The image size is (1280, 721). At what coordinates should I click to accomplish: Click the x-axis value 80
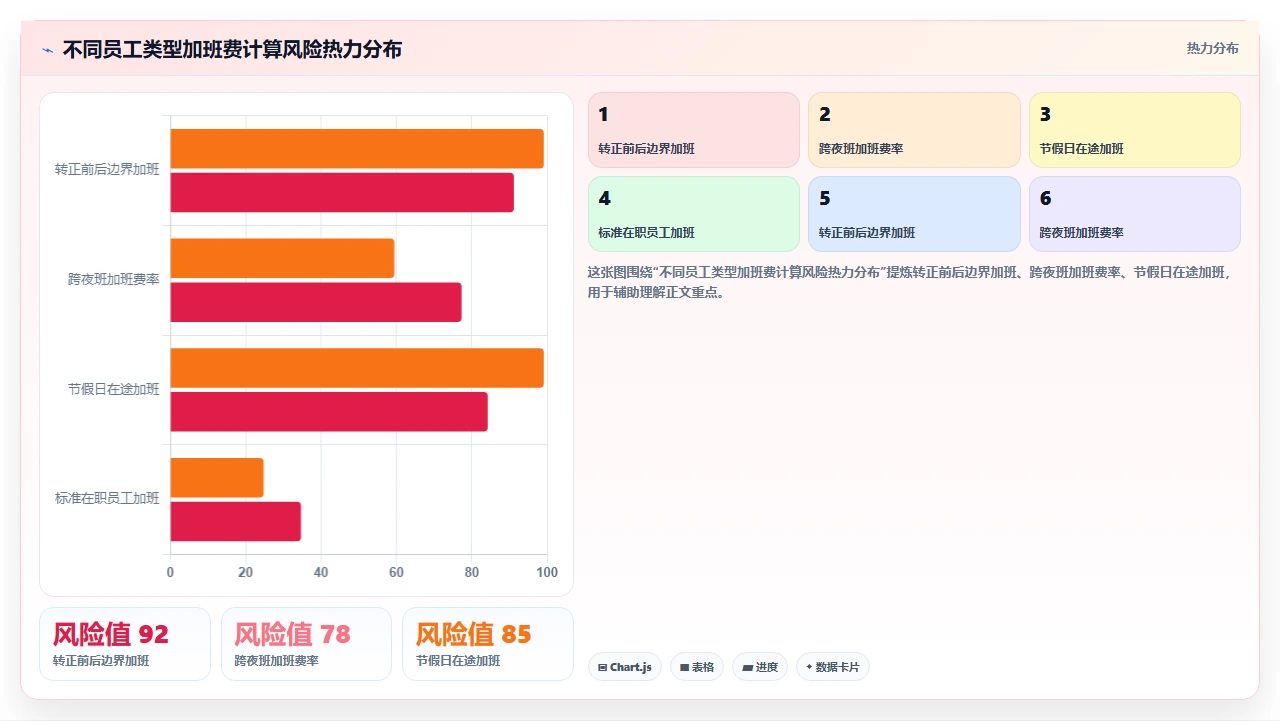tap(472, 573)
